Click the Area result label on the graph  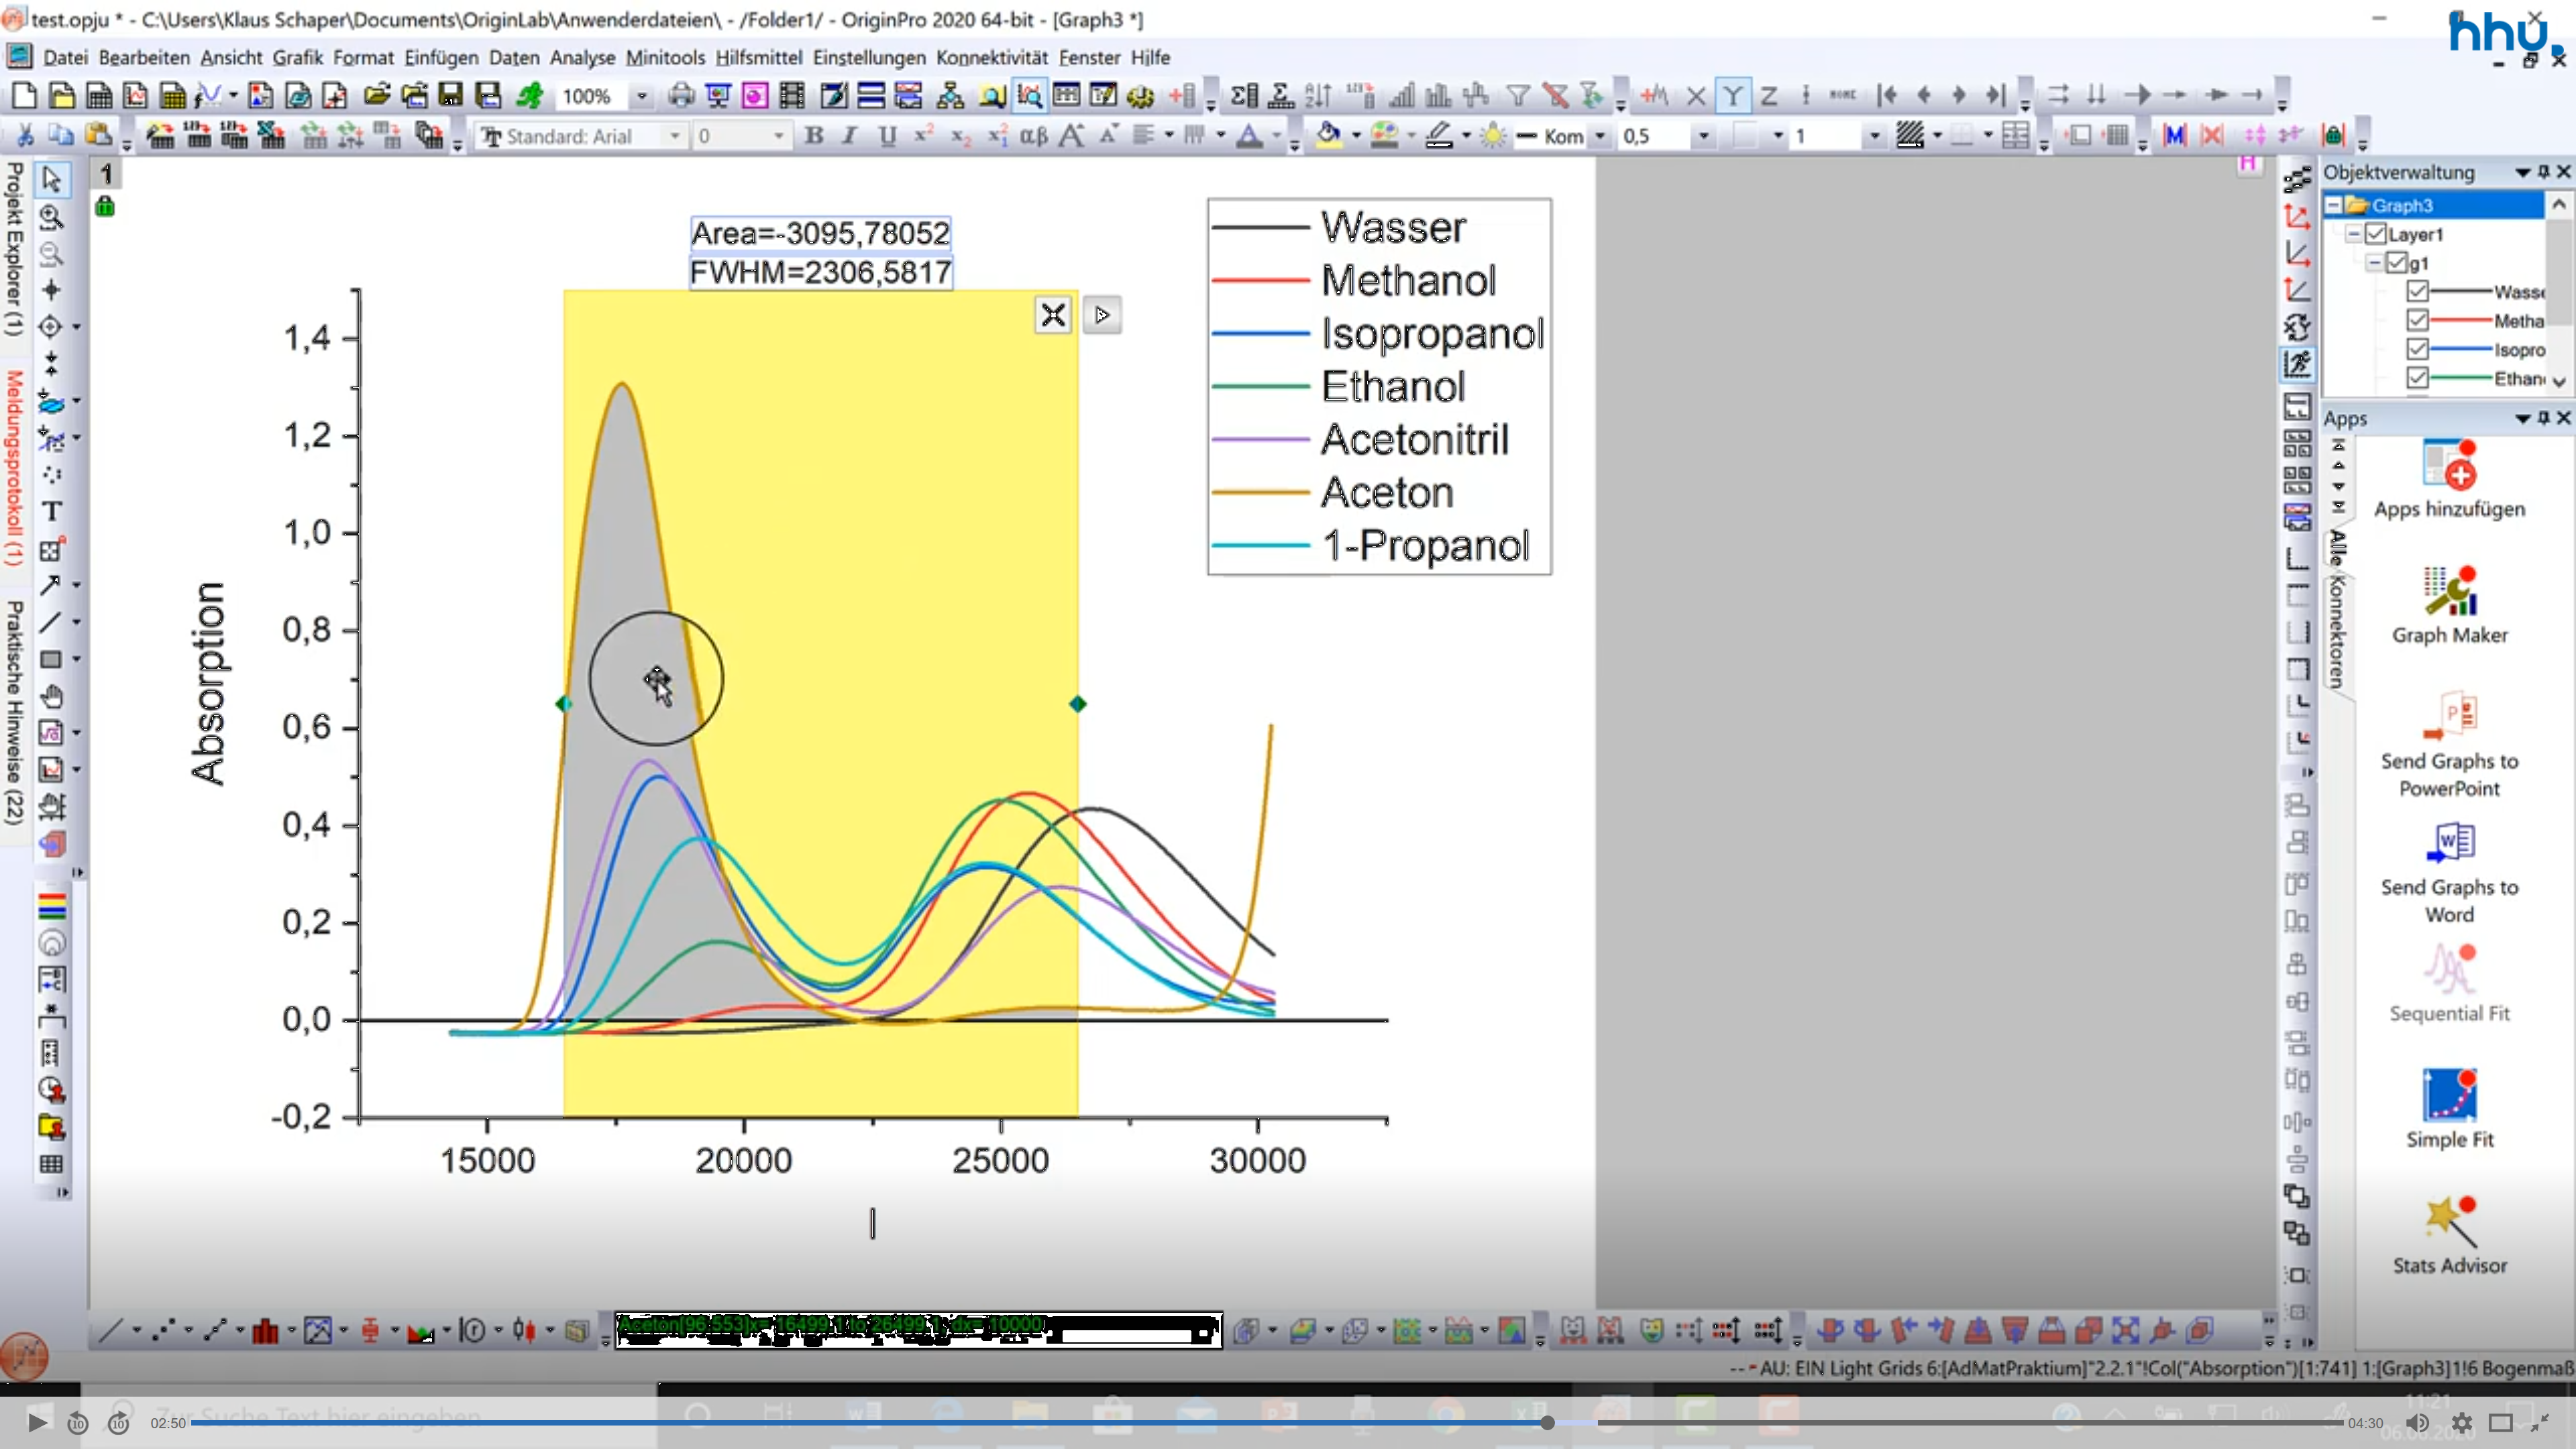[x=820, y=234]
